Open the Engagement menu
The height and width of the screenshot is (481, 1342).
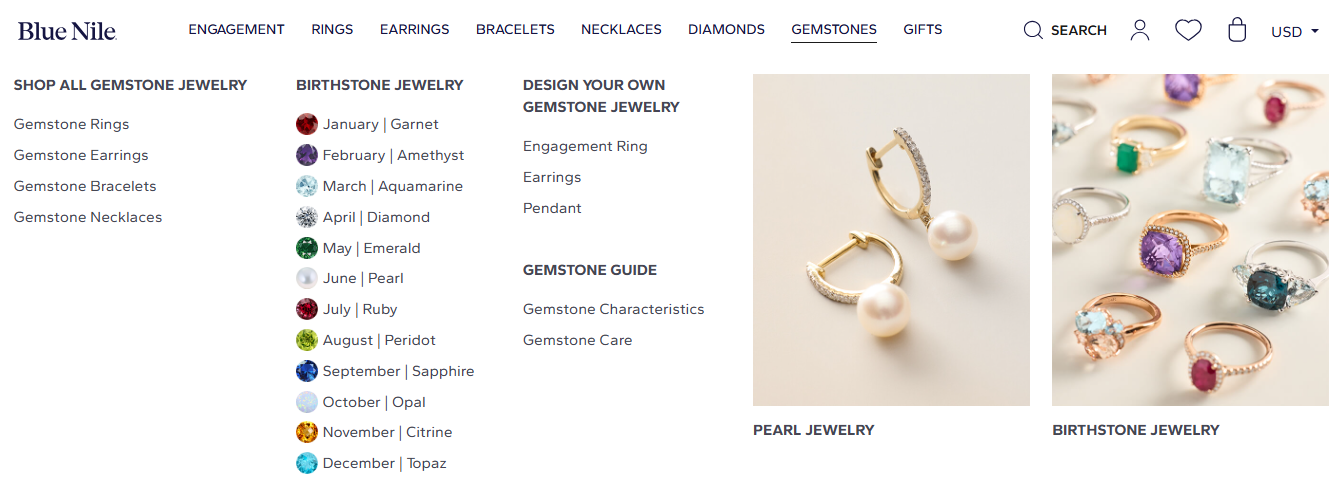click(236, 30)
